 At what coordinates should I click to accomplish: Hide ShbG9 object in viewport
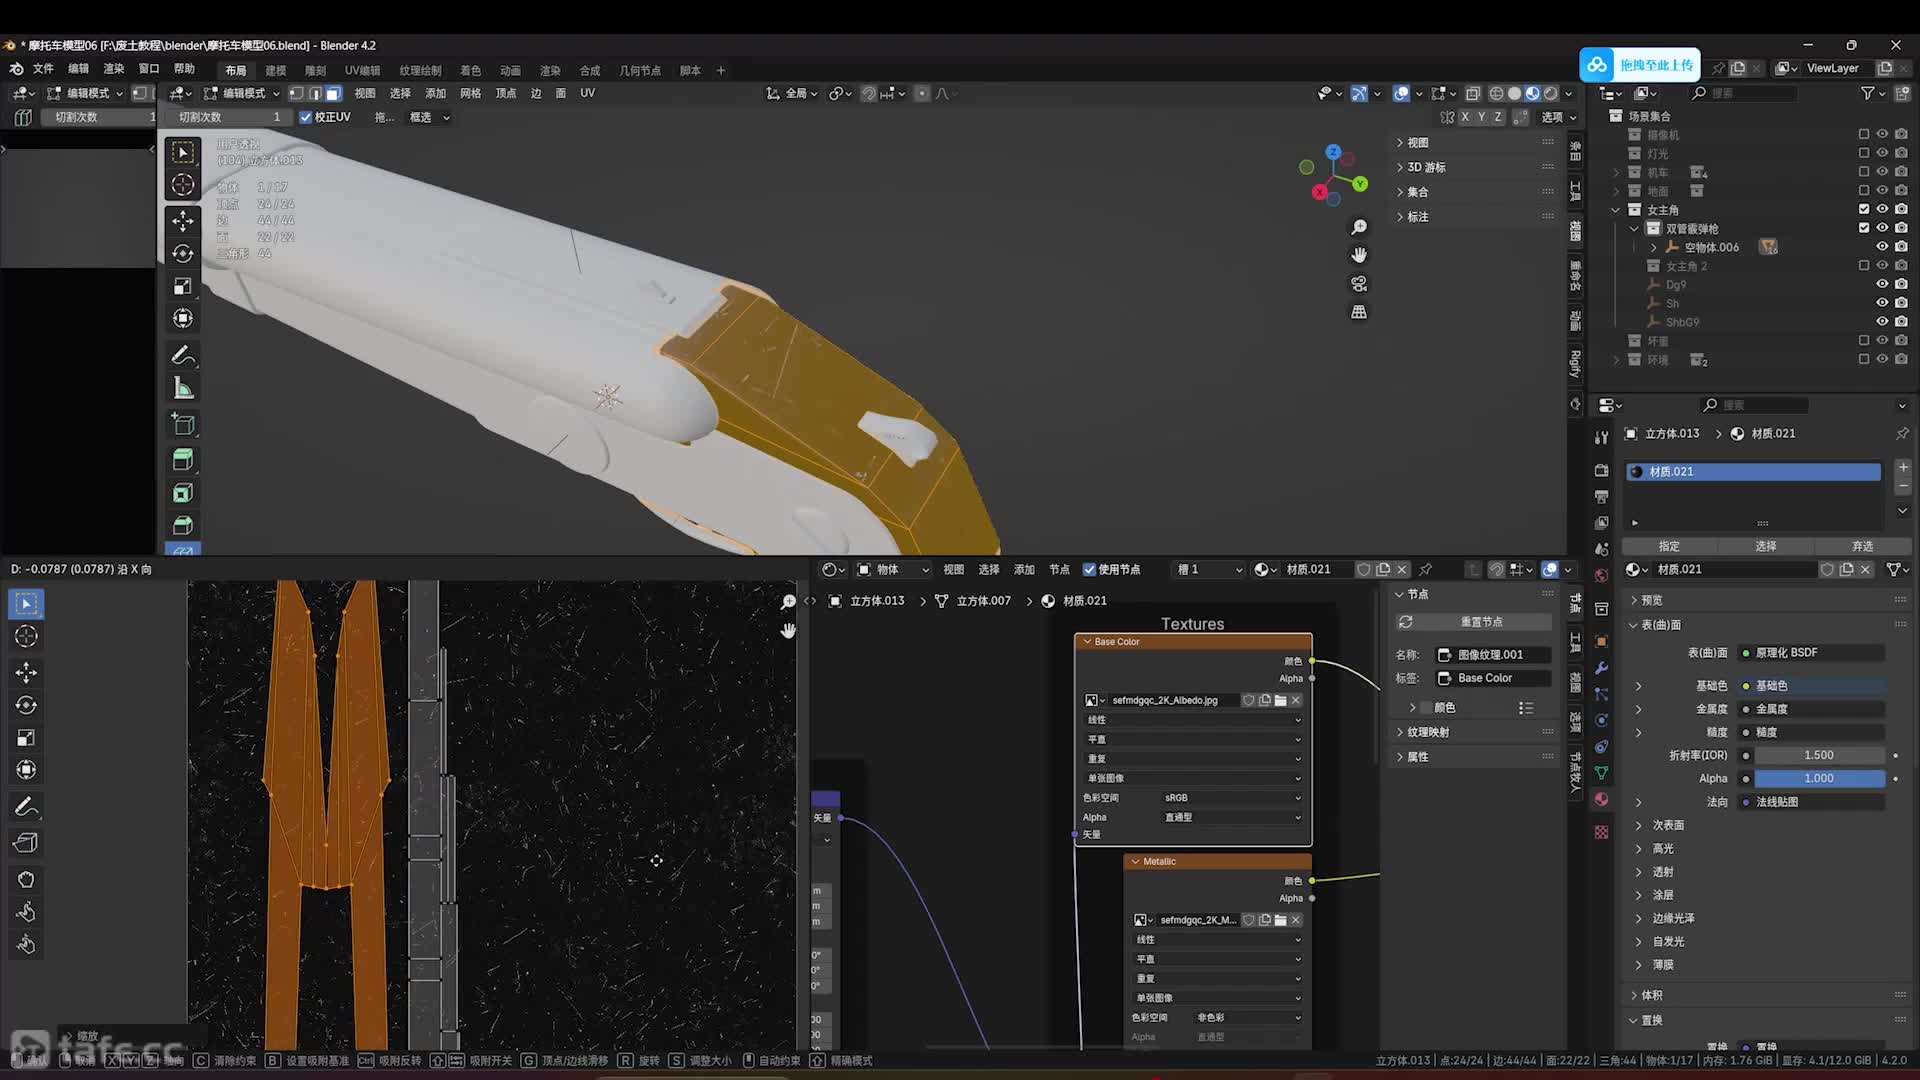pyautogui.click(x=1882, y=322)
